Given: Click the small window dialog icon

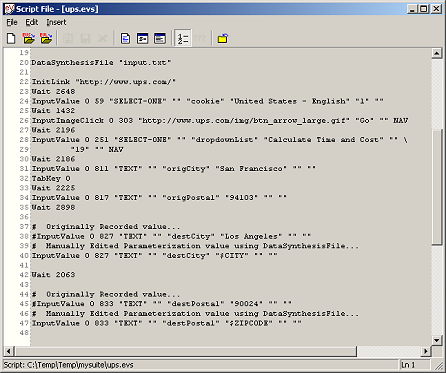Looking at the screenshot, I should click(x=143, y=38).
